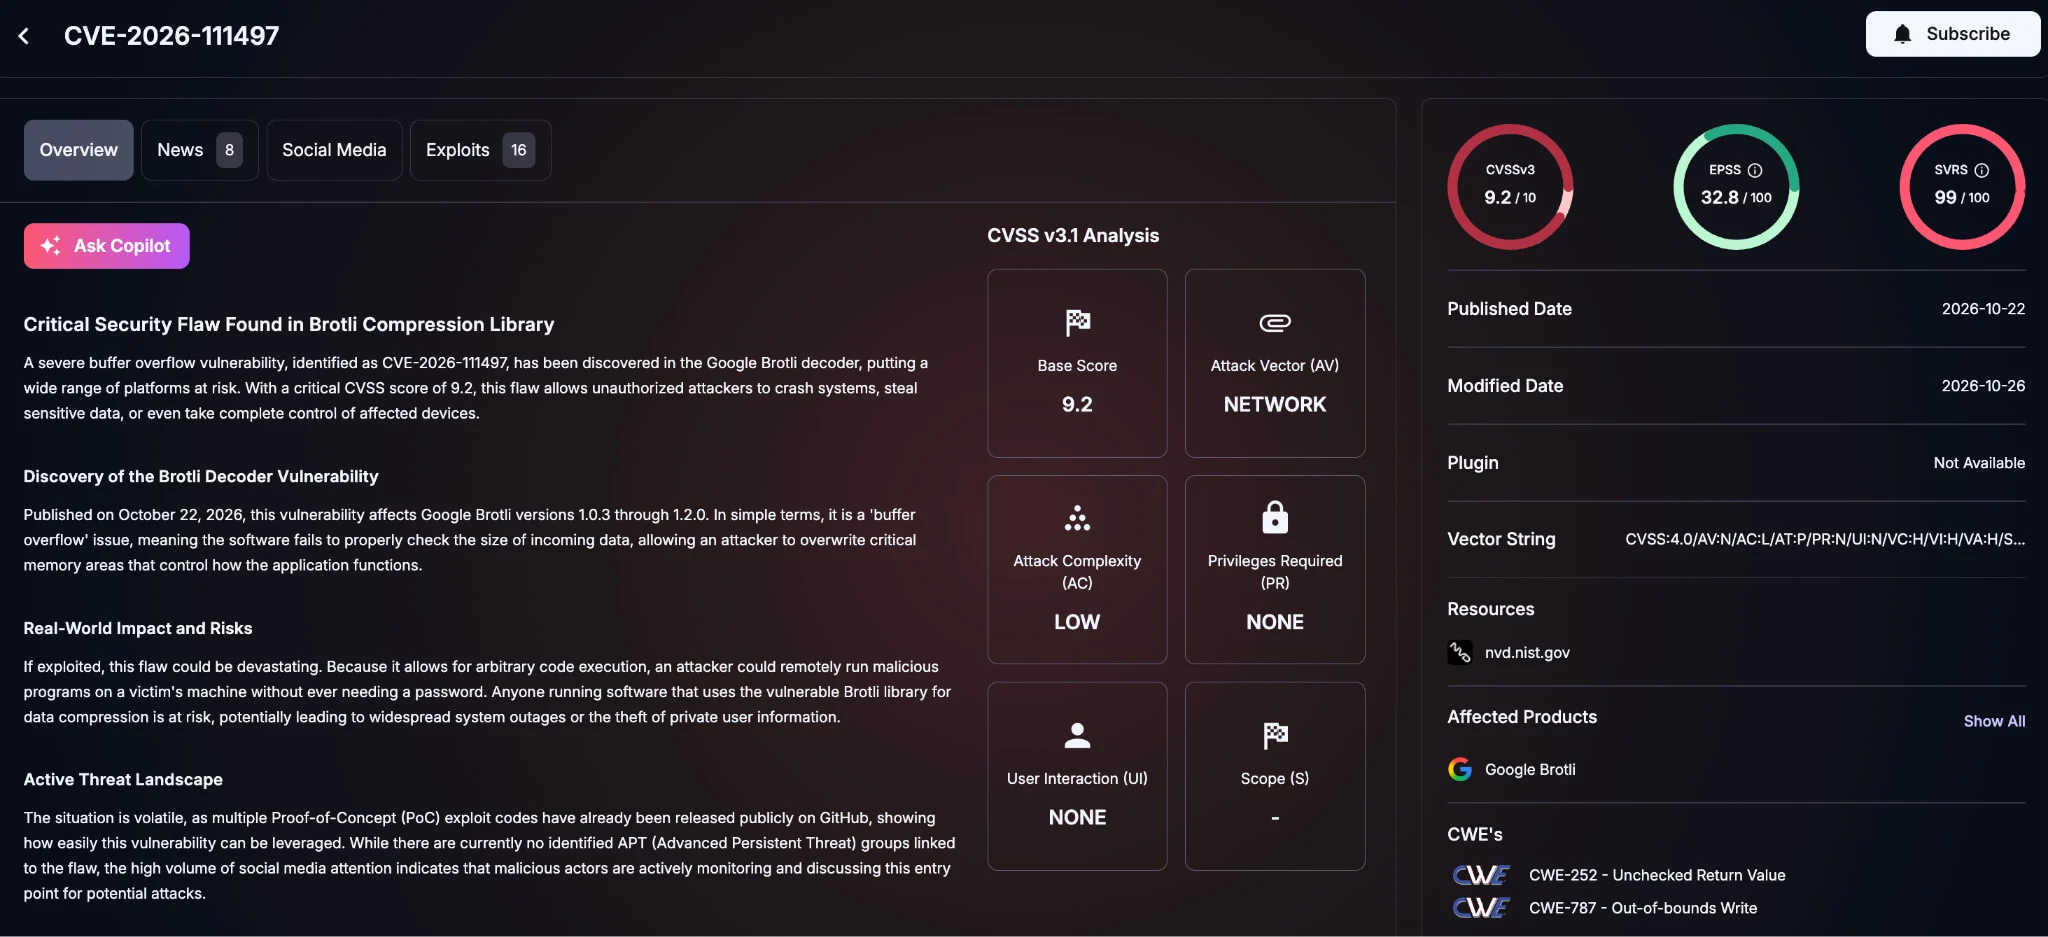The width and height of the screenshot is (2048, 937).
Task: Show all affected products
Action: click(x=1994, y=721)
